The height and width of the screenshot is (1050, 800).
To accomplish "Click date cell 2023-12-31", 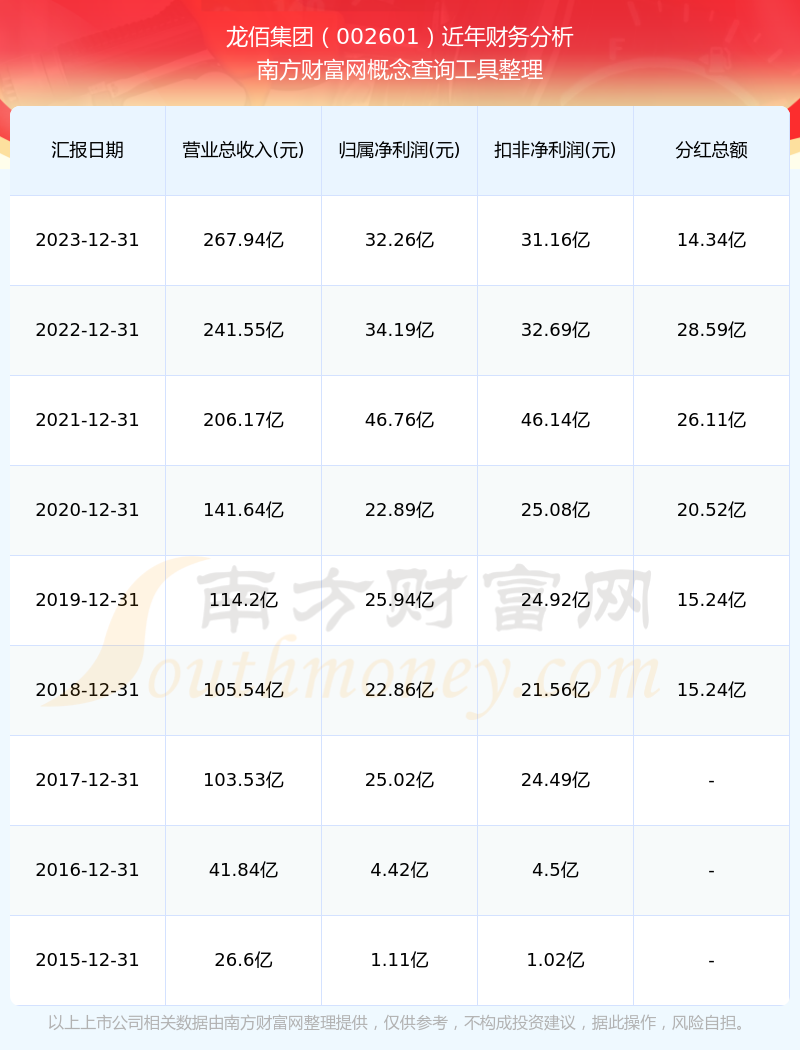I will pyautogui.click(x=88, y=240).
